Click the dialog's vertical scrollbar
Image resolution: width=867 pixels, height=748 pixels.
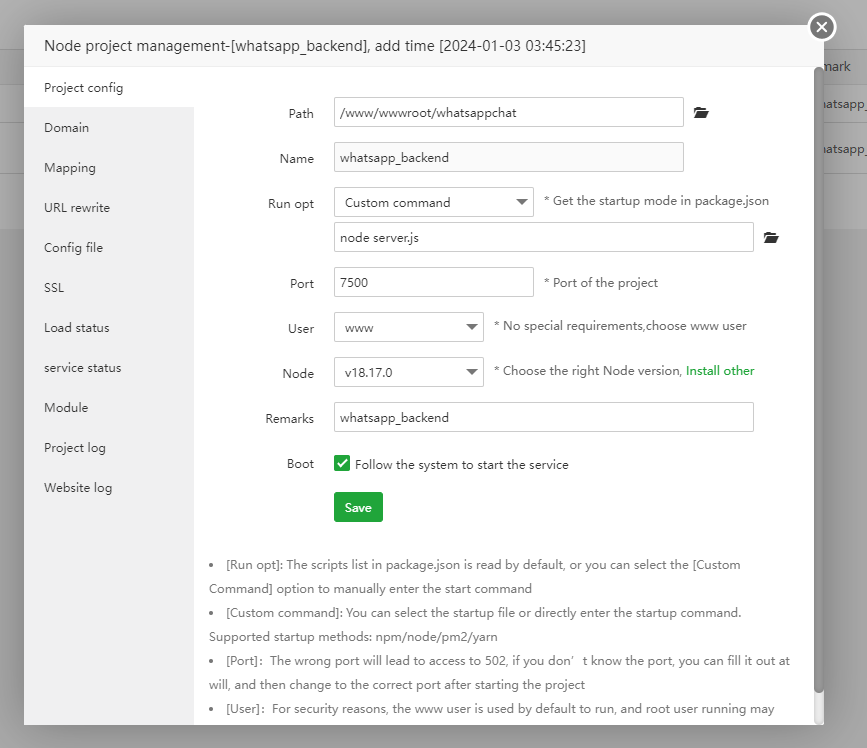pos(819,380)
